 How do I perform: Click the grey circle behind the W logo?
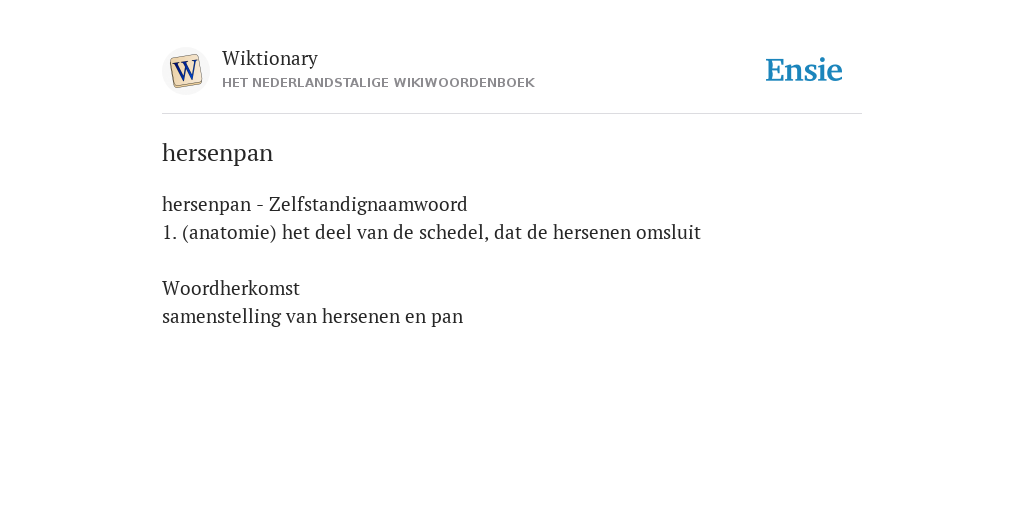185,71
